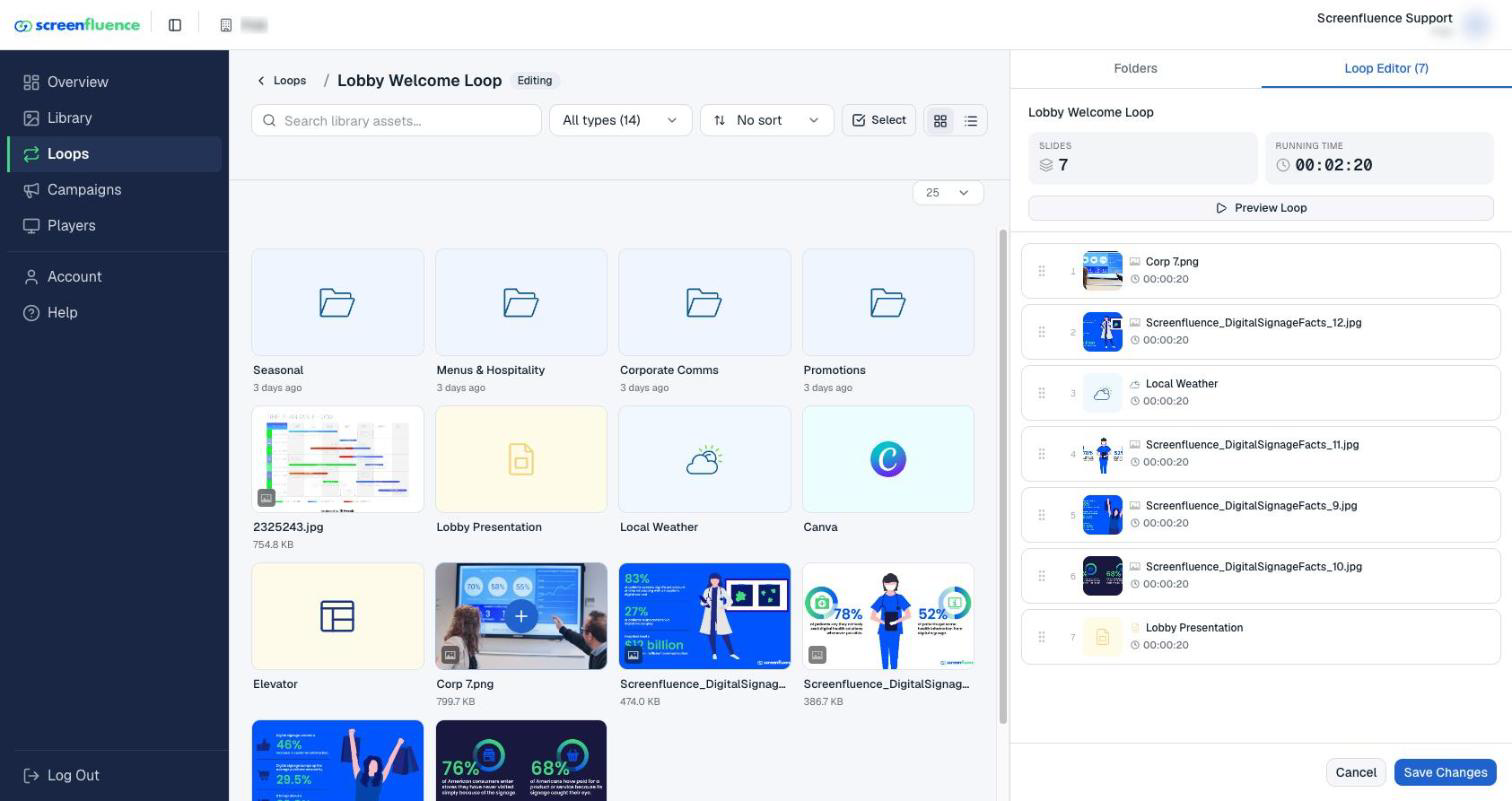This screenshot has width=1512, height=801.
Task: Open the Corporate Comms folder
Action: [704, 302]
